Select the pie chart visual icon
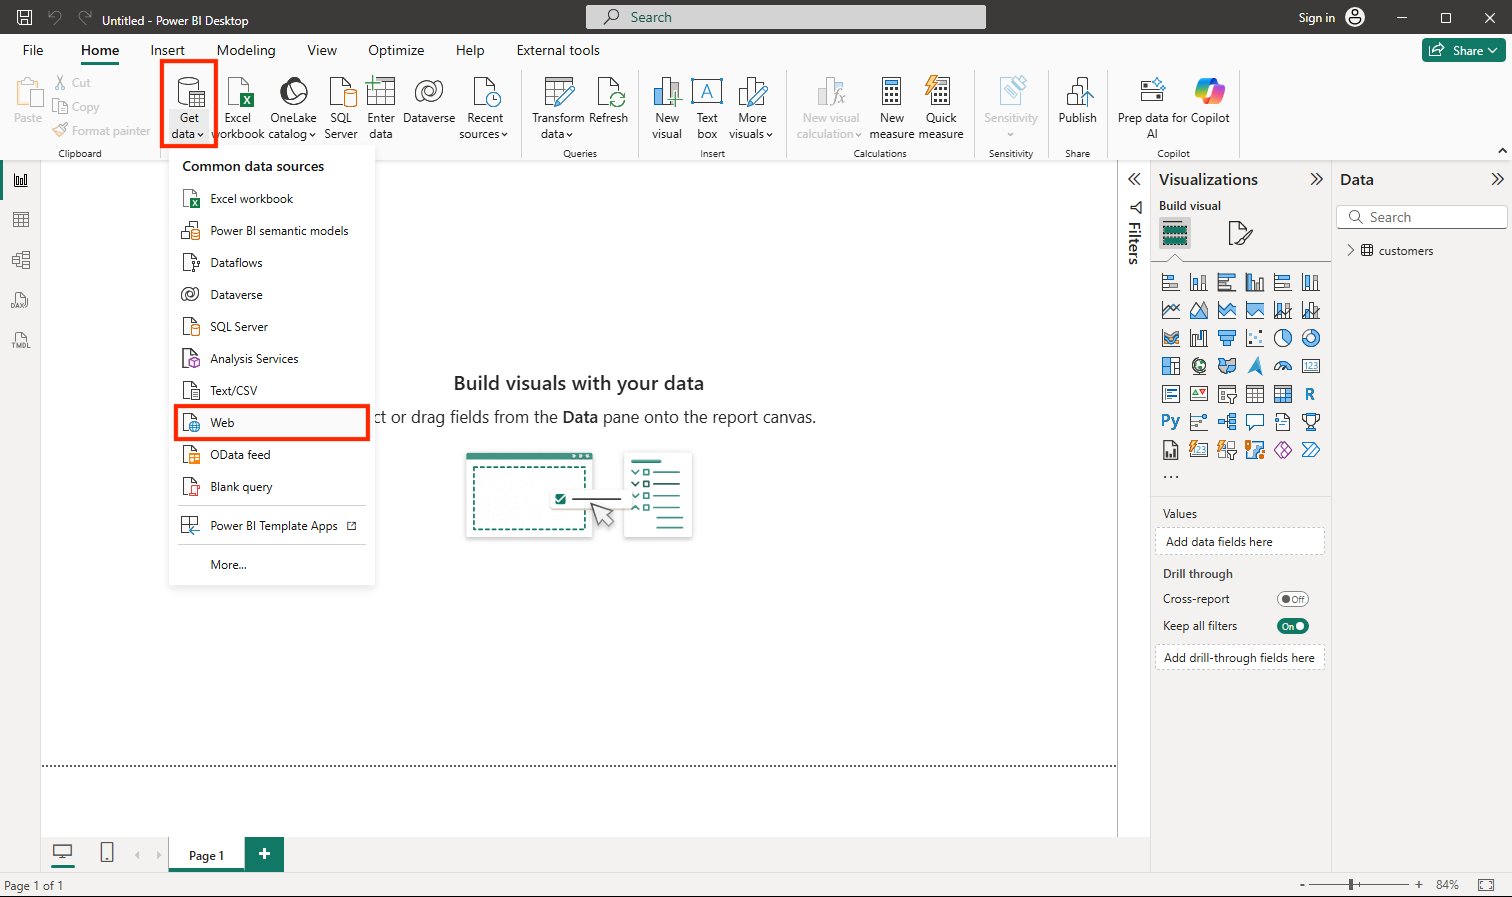 point(1283,338)
